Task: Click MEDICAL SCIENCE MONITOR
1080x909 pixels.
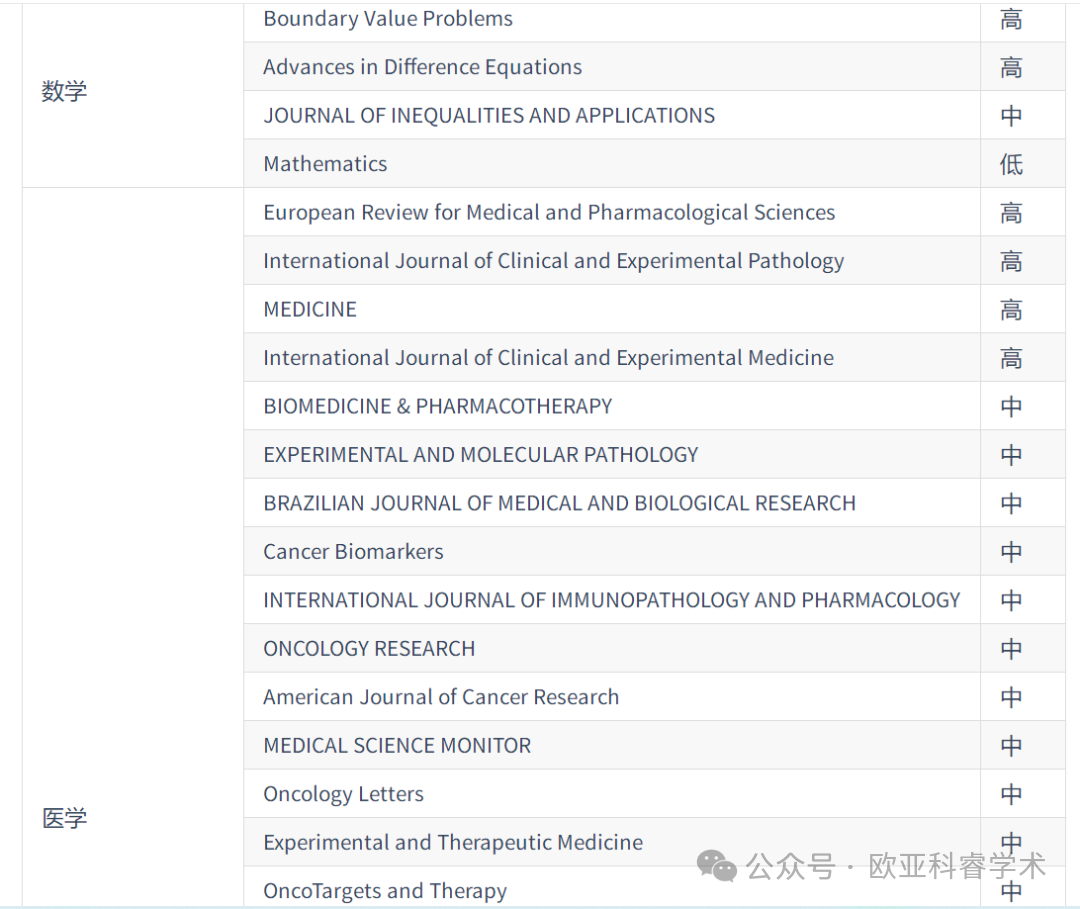Action: click(x=397, y=746)
